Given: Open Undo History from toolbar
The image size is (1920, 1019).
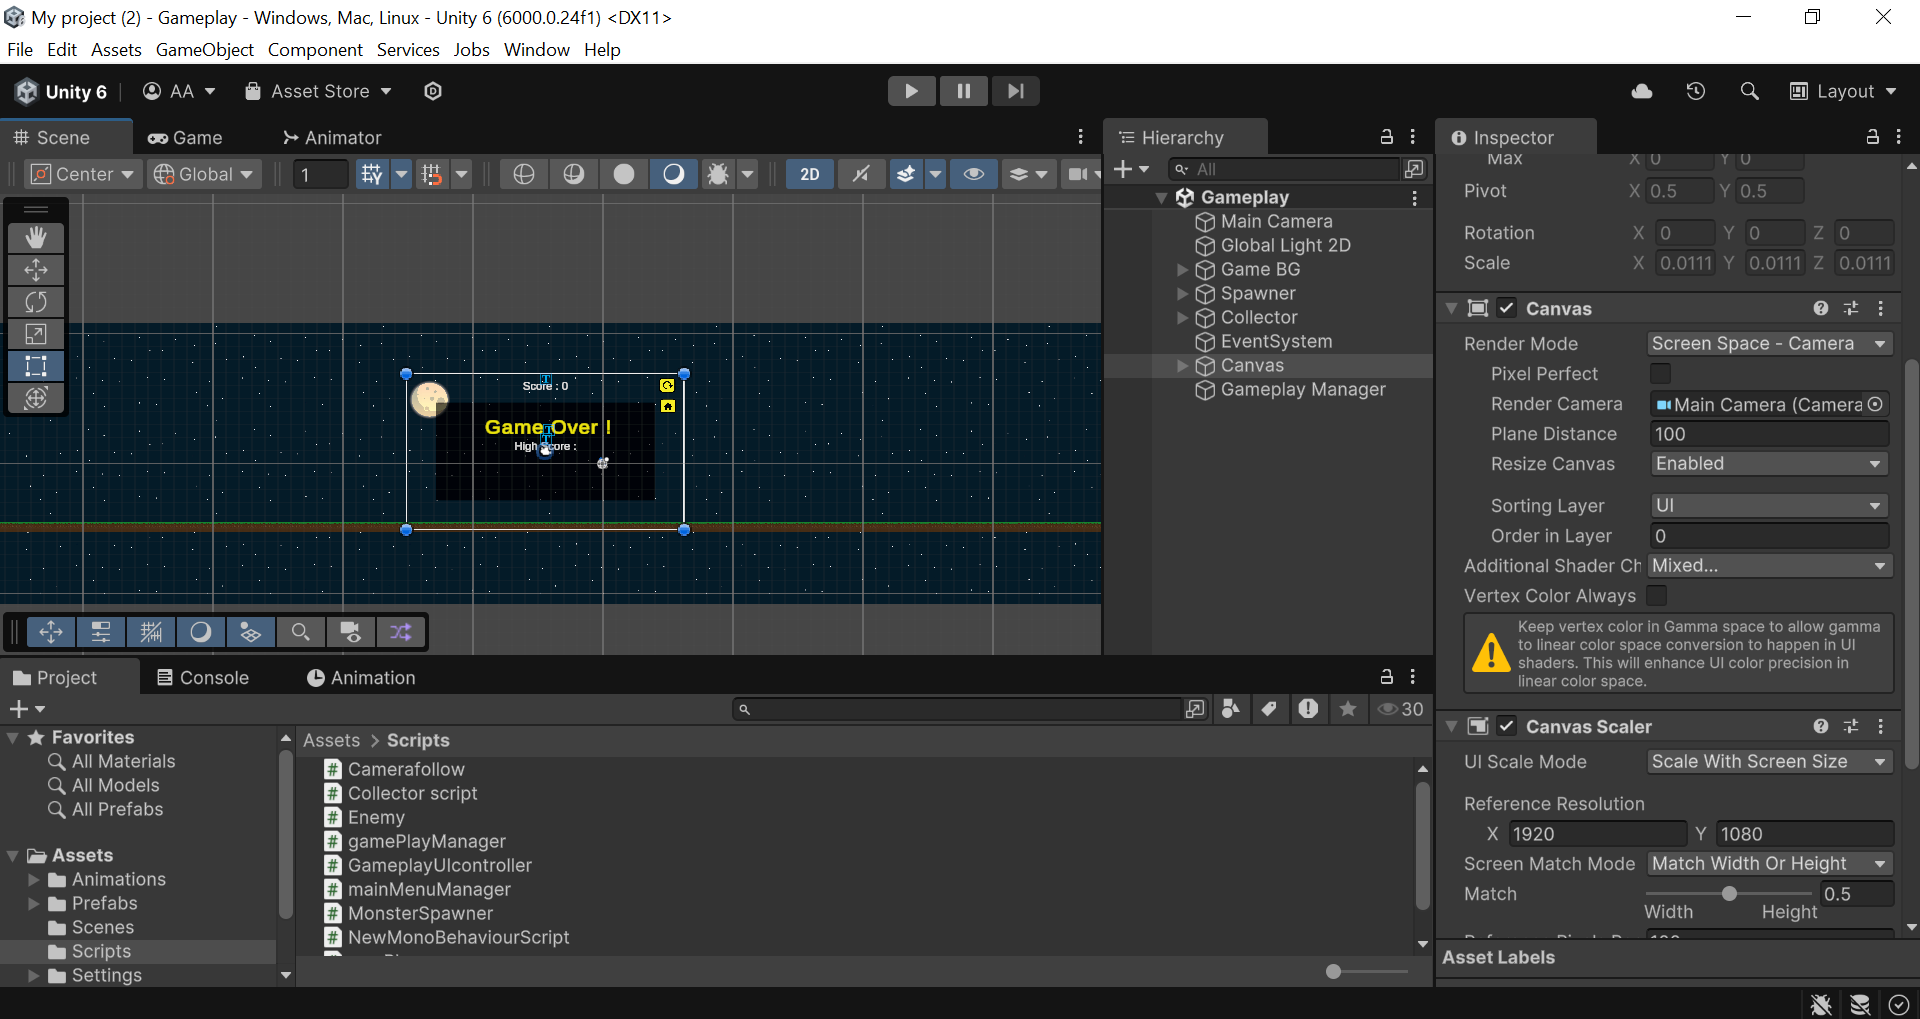Looking at the screenshot, I should pos(1695,91).
